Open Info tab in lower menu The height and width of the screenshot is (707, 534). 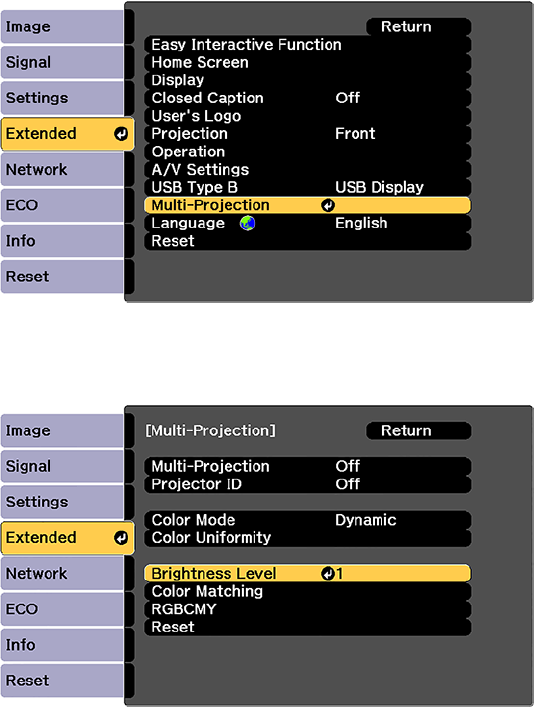62,645
